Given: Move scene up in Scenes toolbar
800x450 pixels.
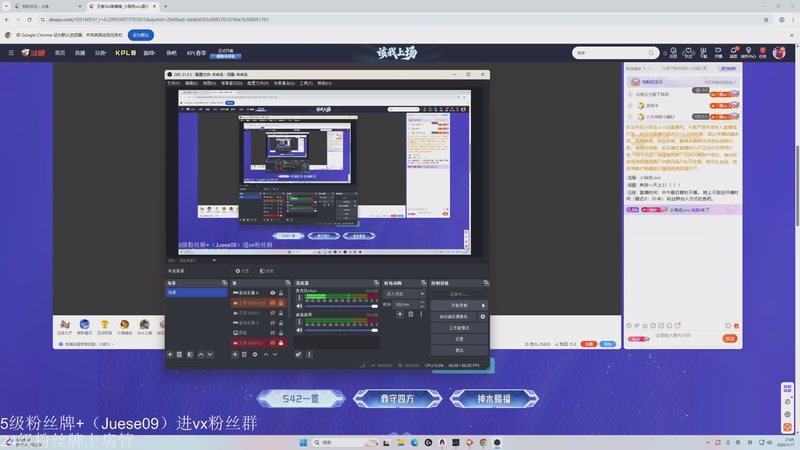Looking at the screenshot, I should point(201,355).
